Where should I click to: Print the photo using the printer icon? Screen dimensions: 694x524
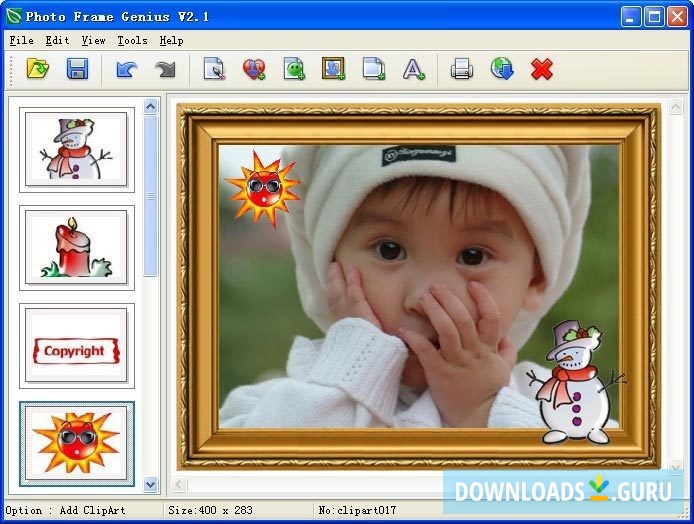462,69
